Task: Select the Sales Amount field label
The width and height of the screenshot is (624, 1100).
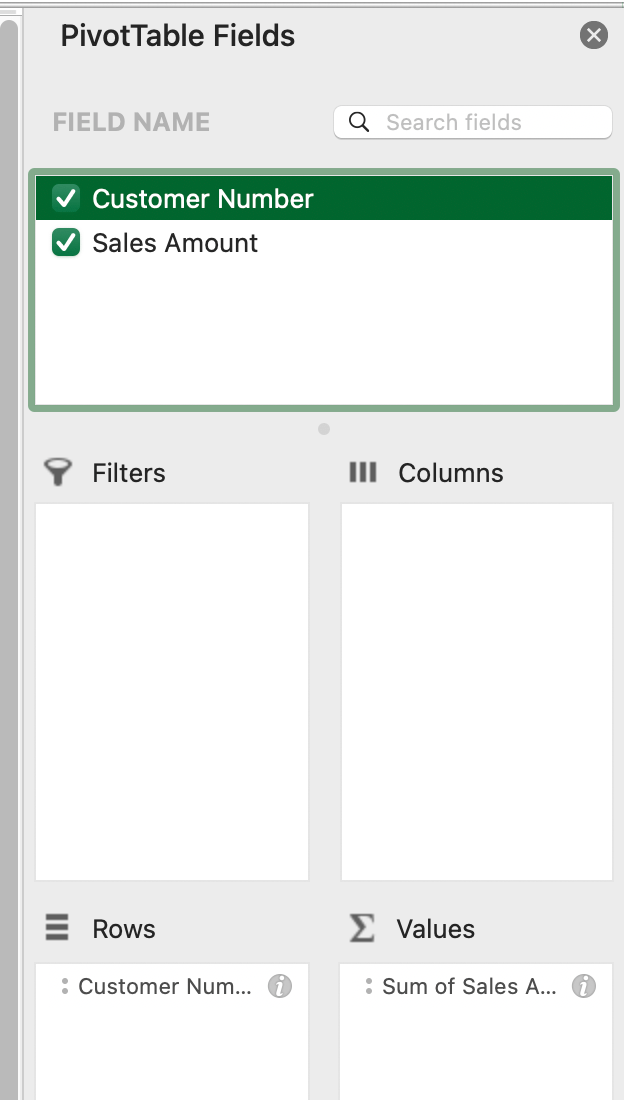Action: pyautogui.click(x=175, y=243)
